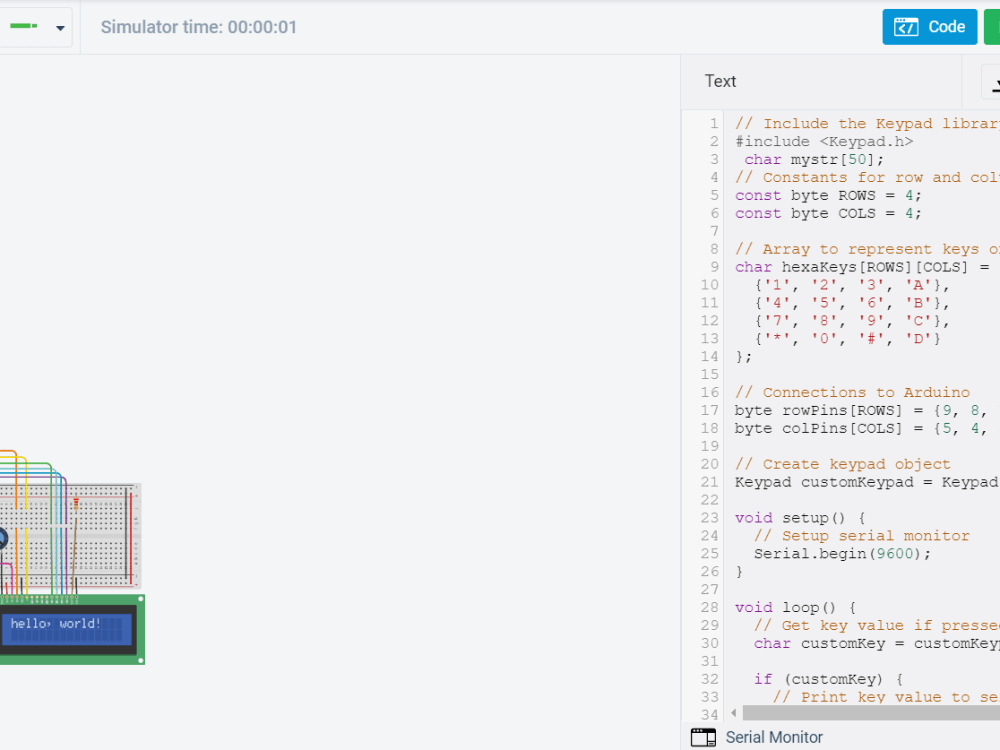This screenshot has height=750, width=1000.
Task: Click the Serial Monitor window icon
Action: coord(703,736)
